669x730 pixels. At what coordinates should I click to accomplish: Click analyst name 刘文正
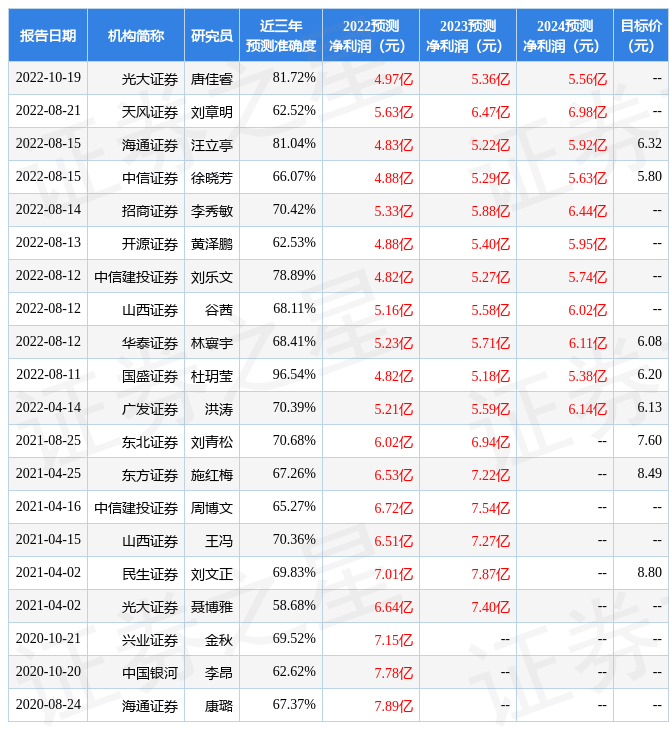(x=212, y=575)
